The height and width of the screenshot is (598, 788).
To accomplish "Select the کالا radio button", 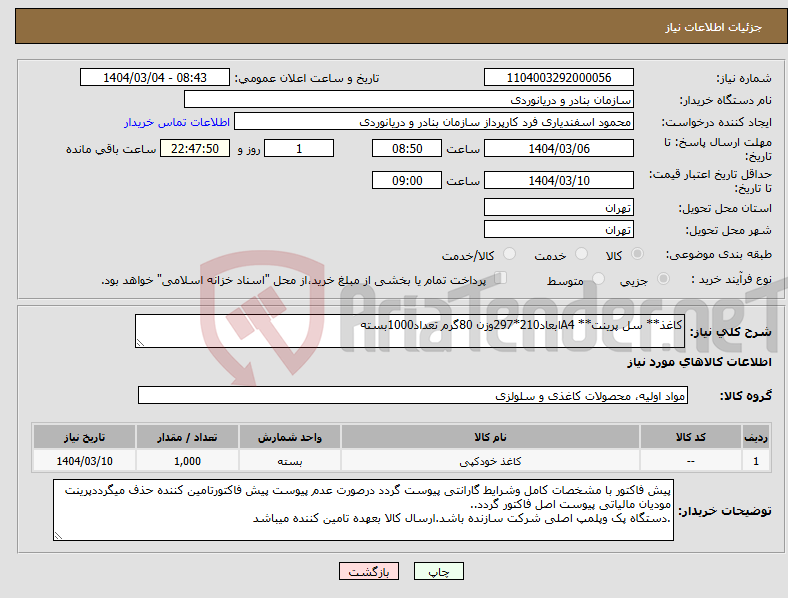I will click(x=637, y=254).
